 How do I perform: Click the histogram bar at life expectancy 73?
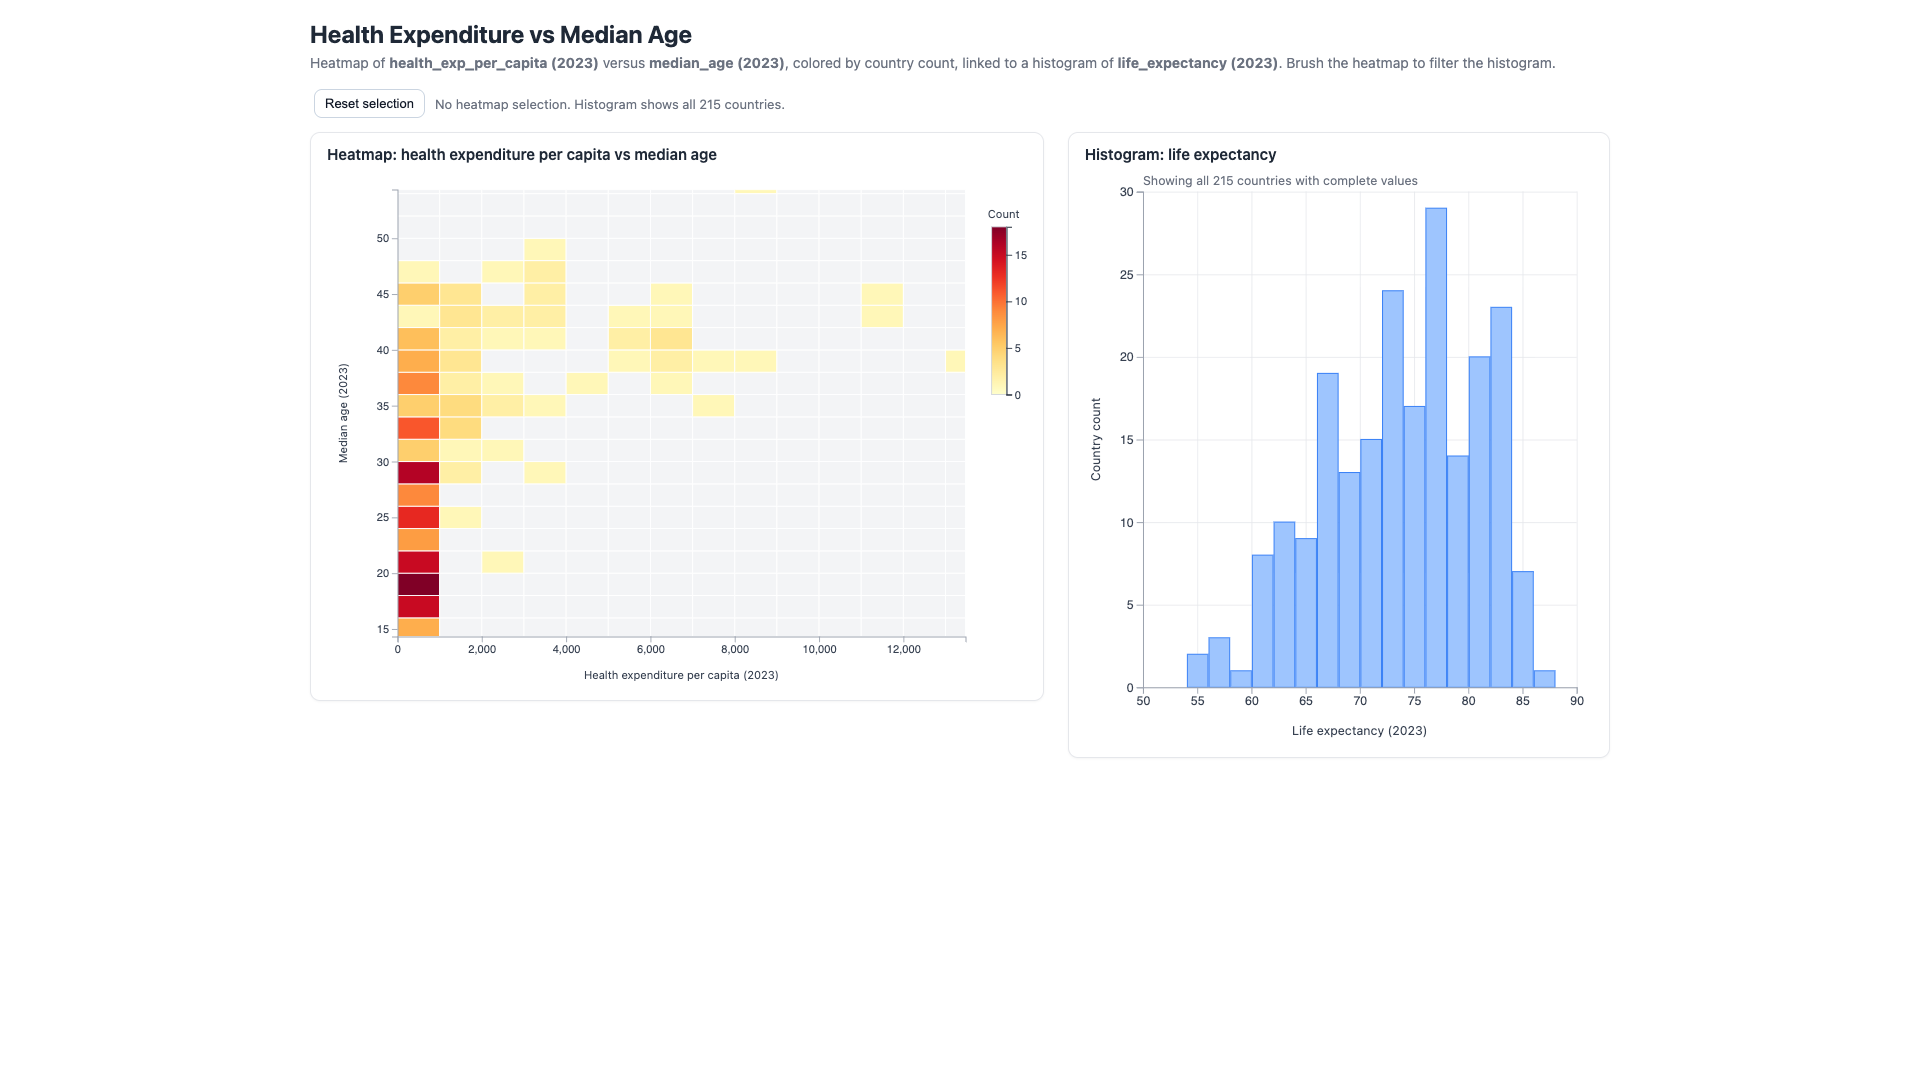click(x=1393, y=489)
